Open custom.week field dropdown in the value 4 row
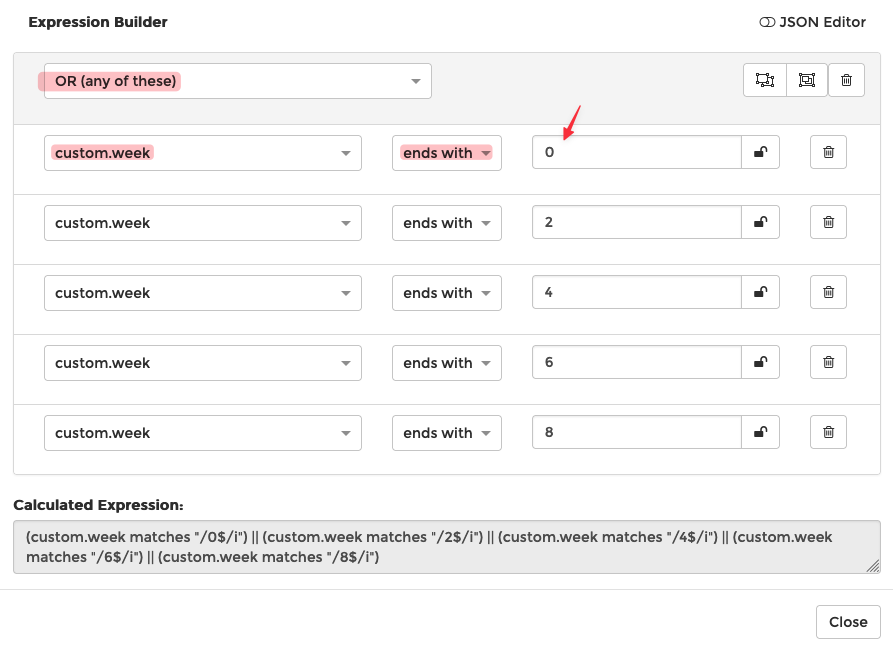The height and width of the screenshot is (652, 893). [x=203, y=293]
